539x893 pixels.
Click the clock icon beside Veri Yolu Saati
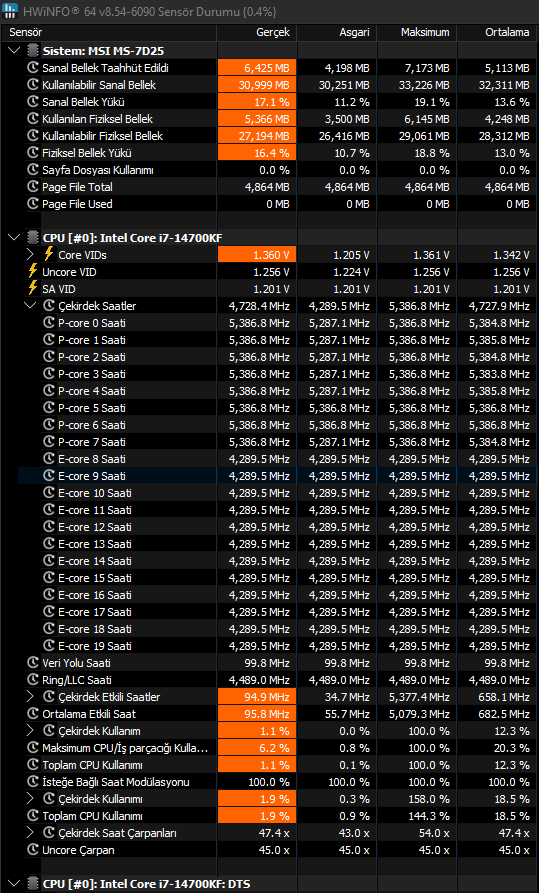[x=33, y=663]
